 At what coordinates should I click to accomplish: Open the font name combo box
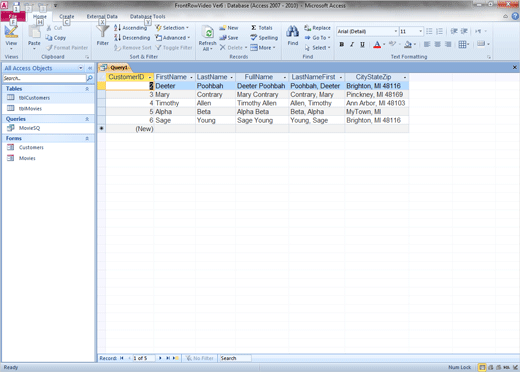point(367,31)
